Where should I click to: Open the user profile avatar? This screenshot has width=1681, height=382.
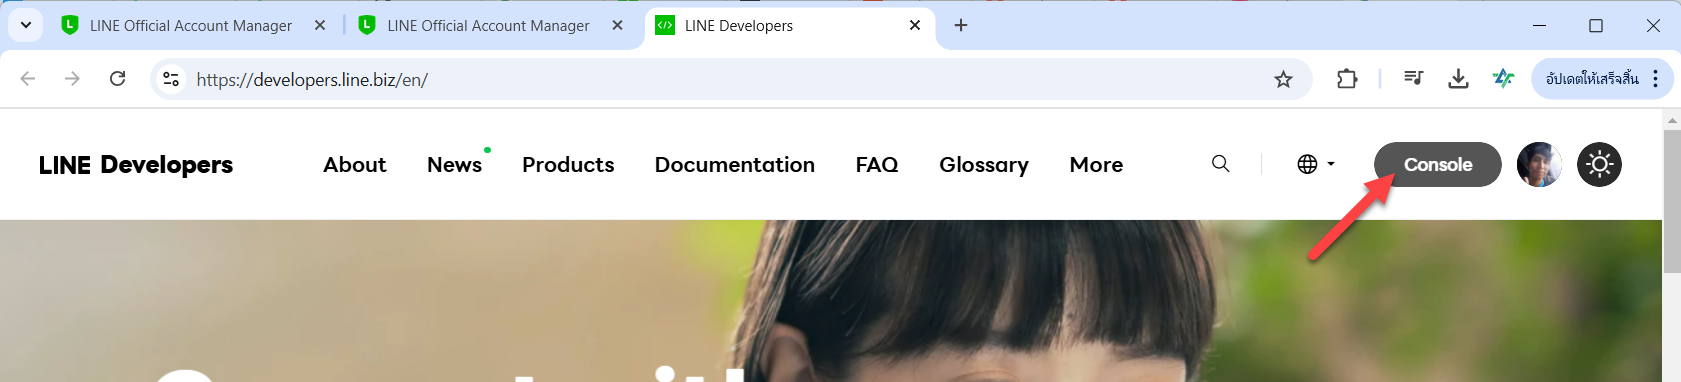pos(1539,164)
